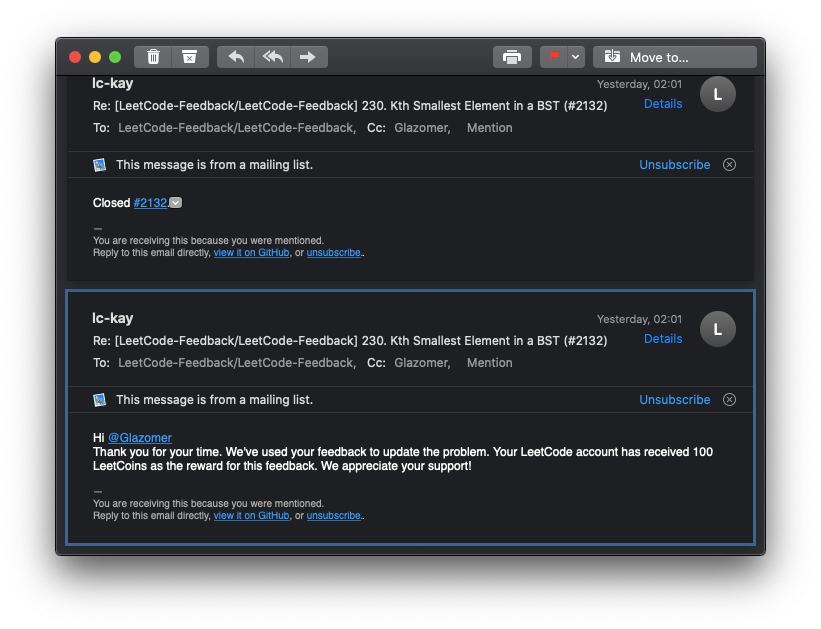The image size is (821, 629).
Task: Click Glazomer Cc recipient in first message
Action: 422,128
